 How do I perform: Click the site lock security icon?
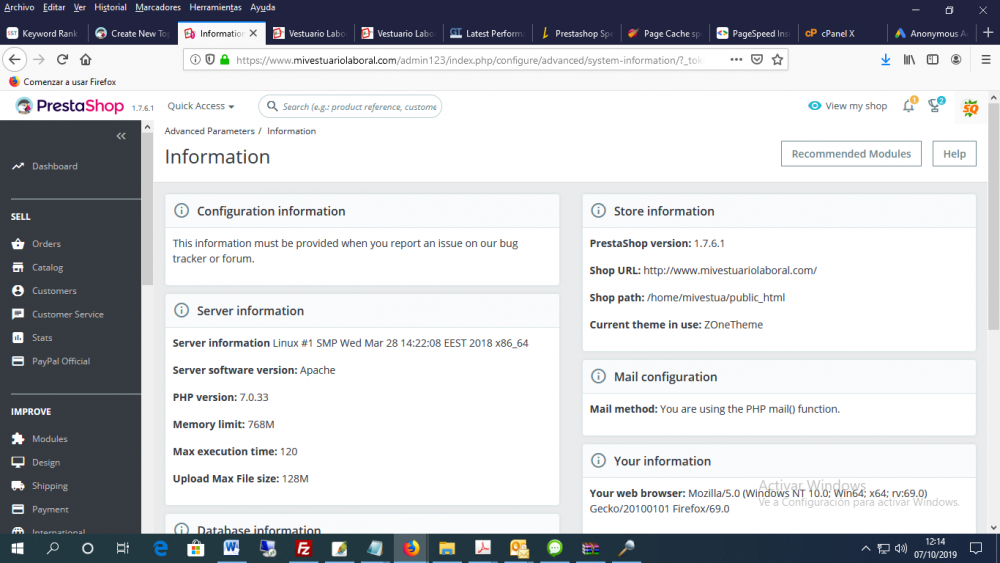[x=224, y=59]
